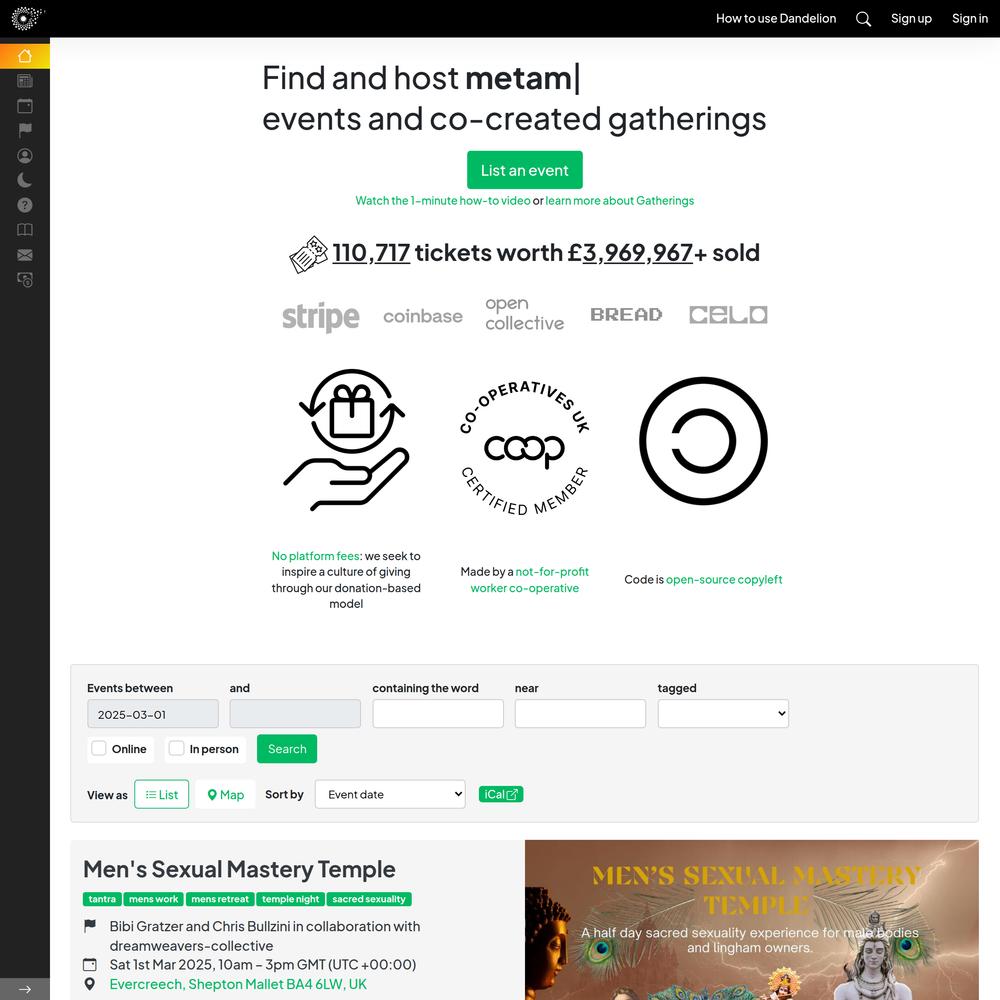The image size is (1000, 1000).
Task: Toggle dark mode with the moon icon
Action: click(25, 180)
